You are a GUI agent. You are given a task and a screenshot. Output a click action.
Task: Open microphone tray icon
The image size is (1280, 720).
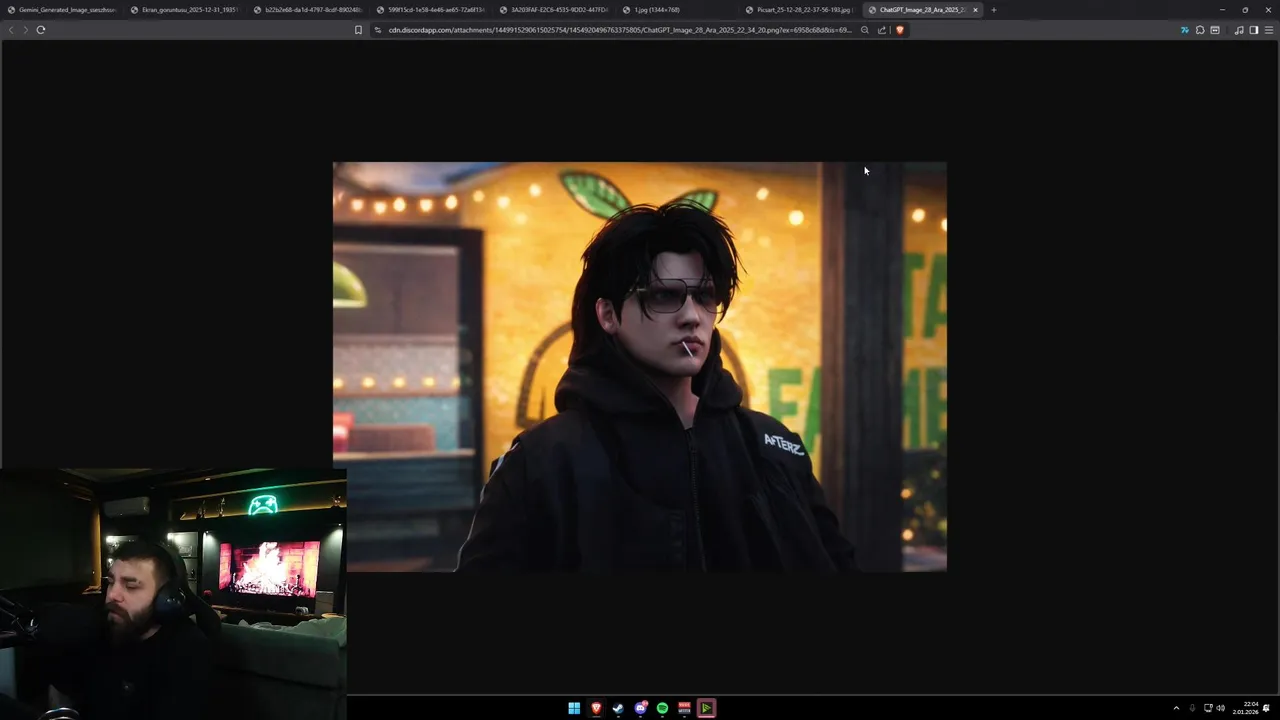click(1192, 708)
